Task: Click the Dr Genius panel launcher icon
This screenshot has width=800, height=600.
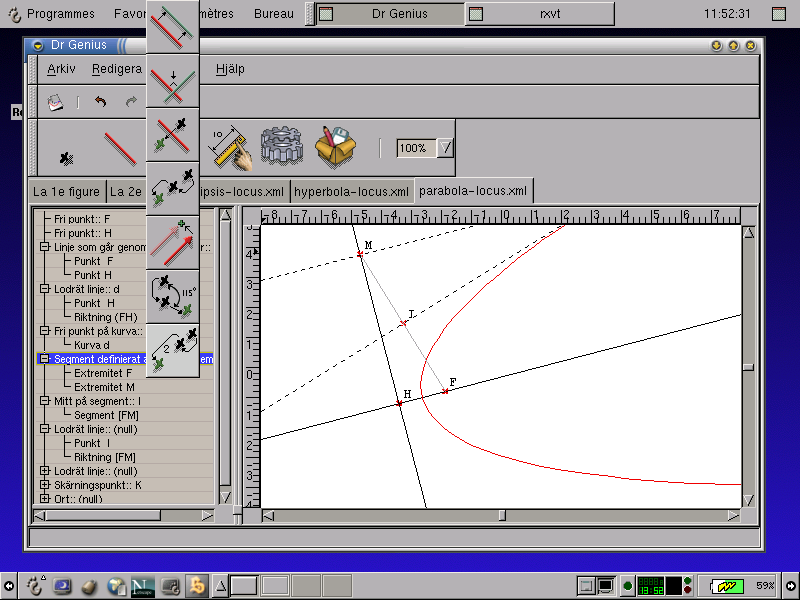Action: (x=196, y=586)
